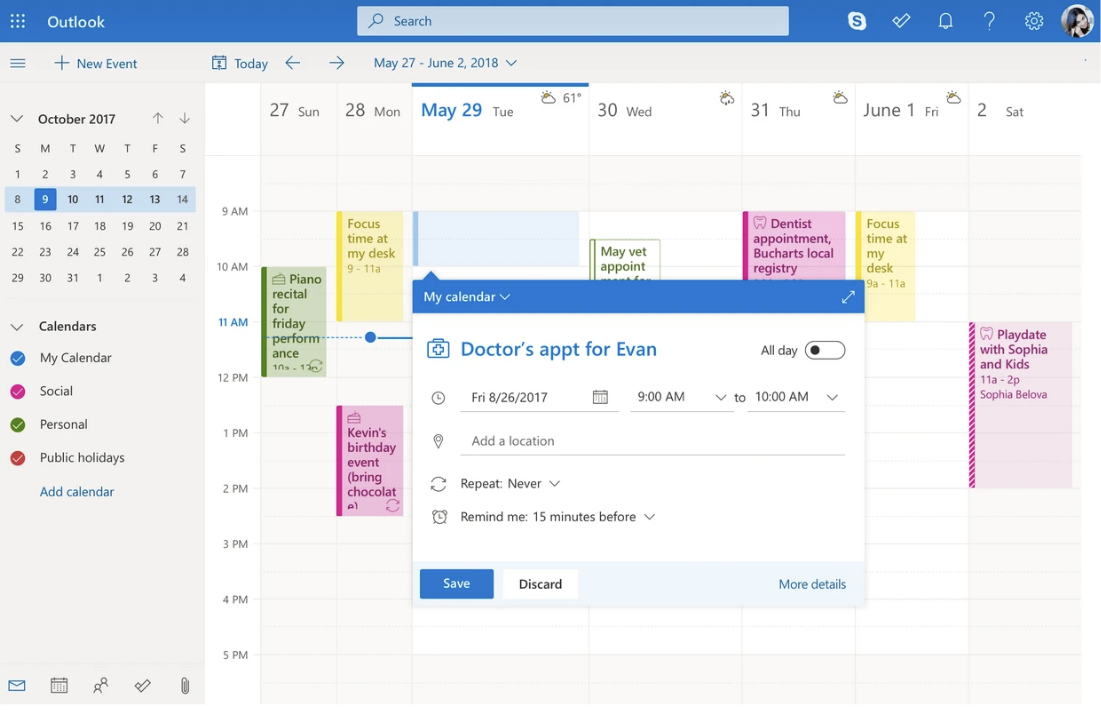Open Skype from the top bar
This screenshot has height=710, width=1101.
pos(857,20)
